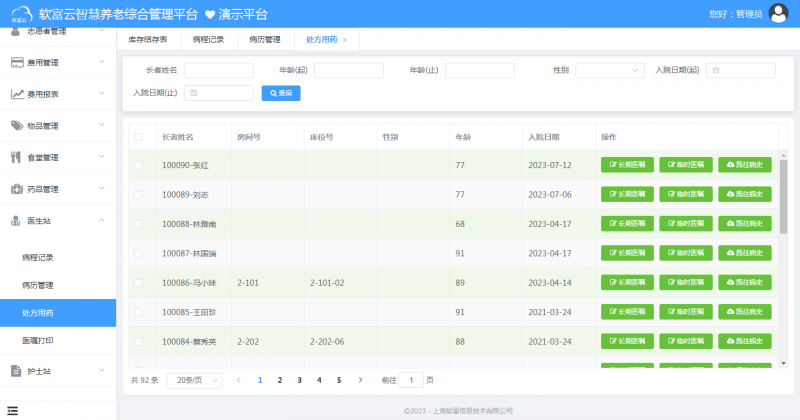800x420 pixels.
Task: Click the 费用报表 chart icon
Action: pos(17,94)
